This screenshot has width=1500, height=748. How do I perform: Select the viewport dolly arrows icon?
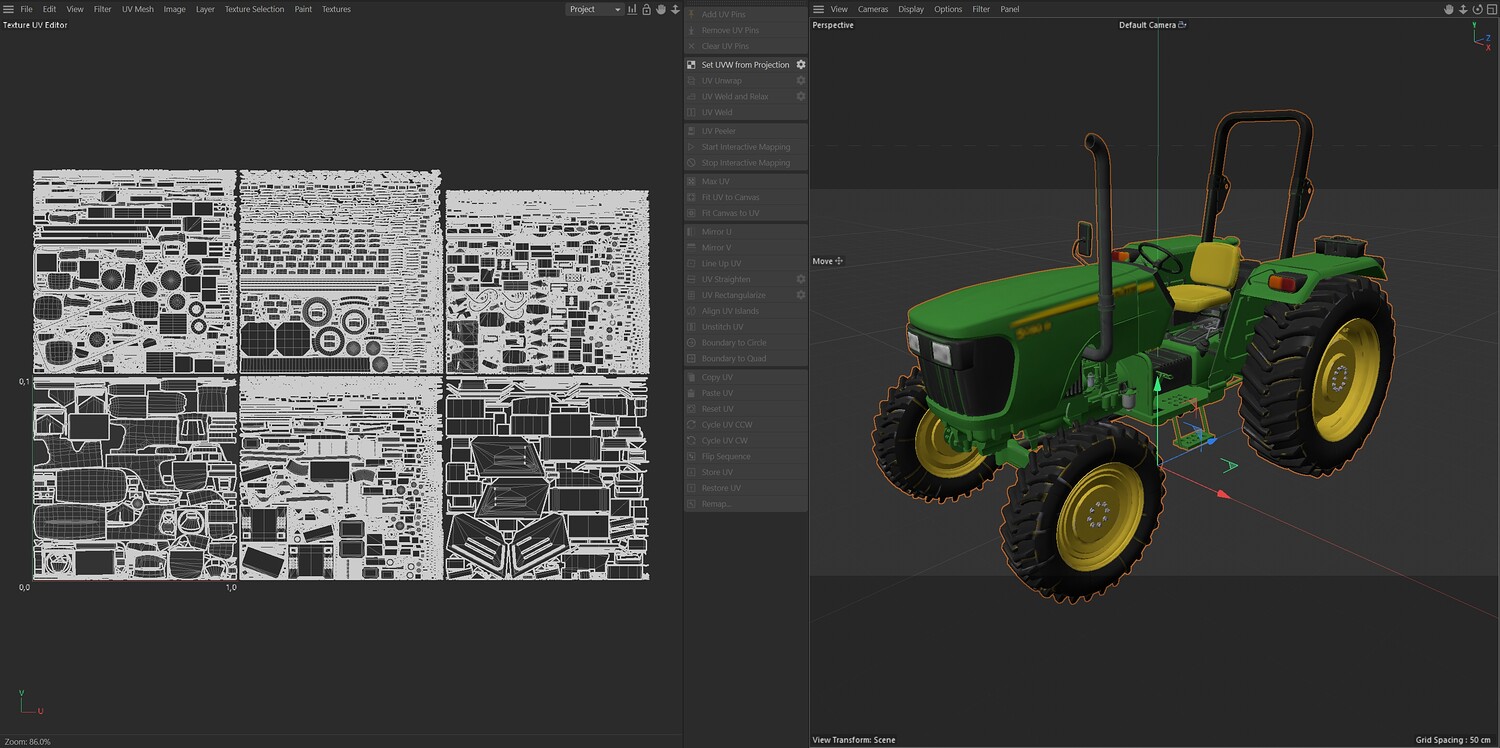click(x=1463, y=9)
